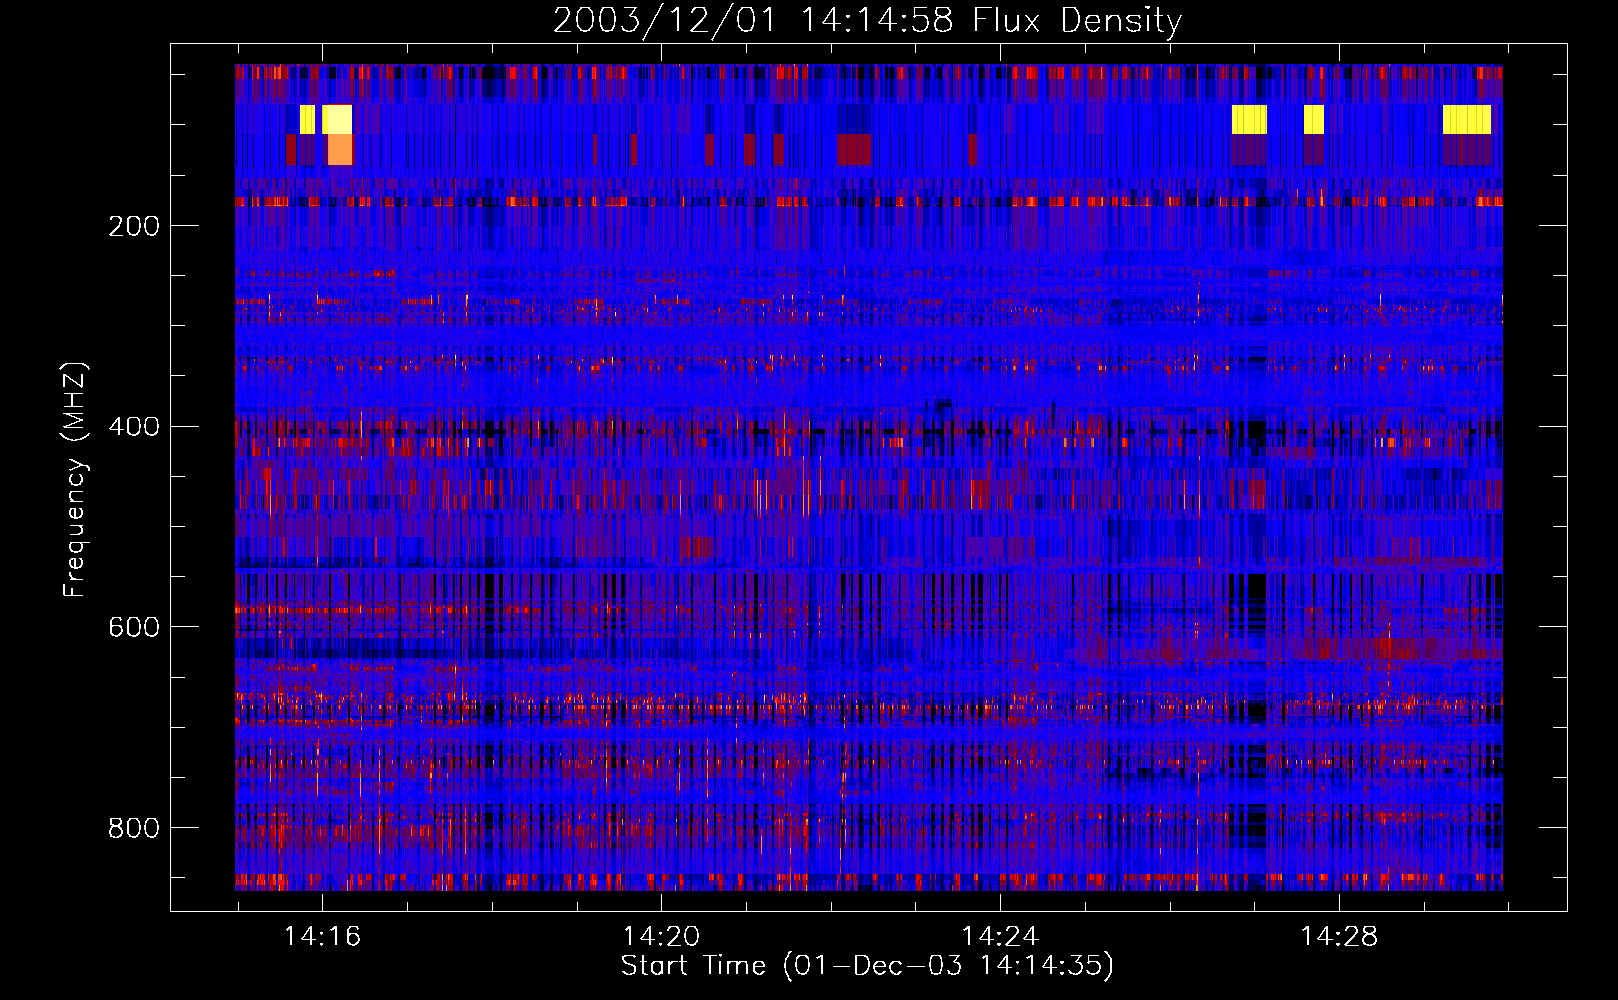The image size is (1618, 1000).
Task: Click the 14:20 time tick label
Action: click(661, 937)
